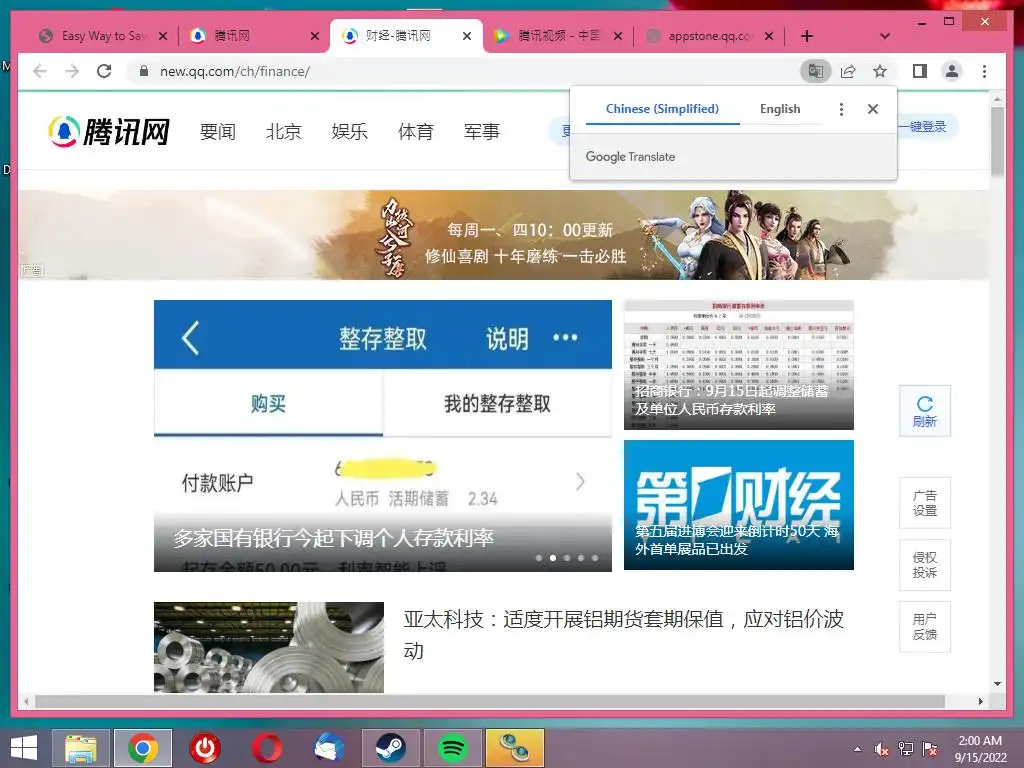Reload the current page
Screen dimensions: 1024x768
[x=104, y=71]
